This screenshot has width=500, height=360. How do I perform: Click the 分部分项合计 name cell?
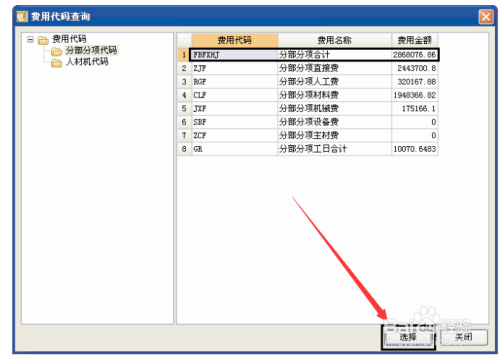pos(335,55)
